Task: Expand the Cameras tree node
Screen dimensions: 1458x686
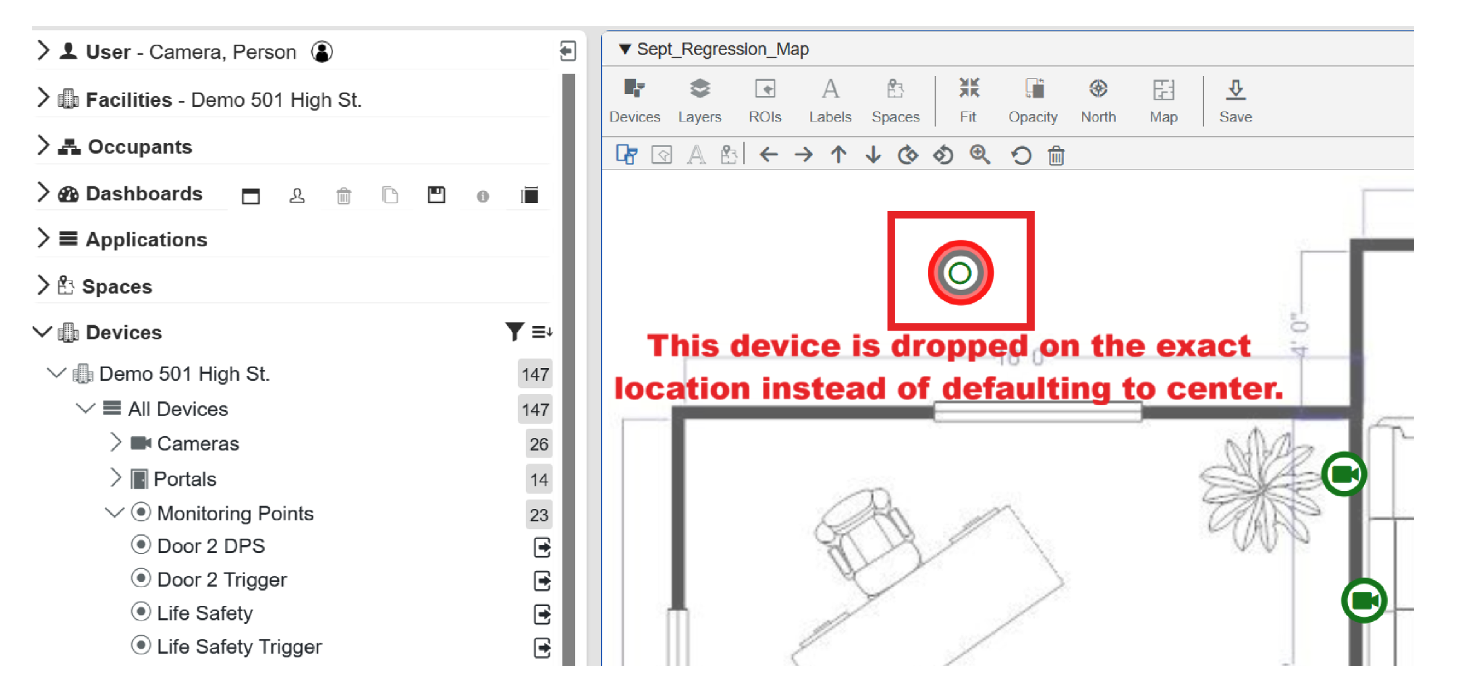Action: 116,443
